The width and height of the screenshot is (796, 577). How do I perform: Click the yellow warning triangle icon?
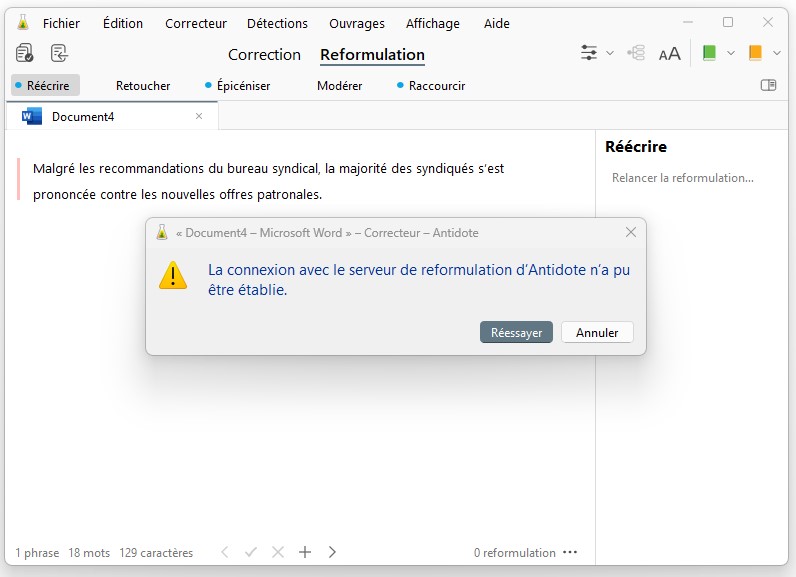pyautogui.click(x=173, y=276)
